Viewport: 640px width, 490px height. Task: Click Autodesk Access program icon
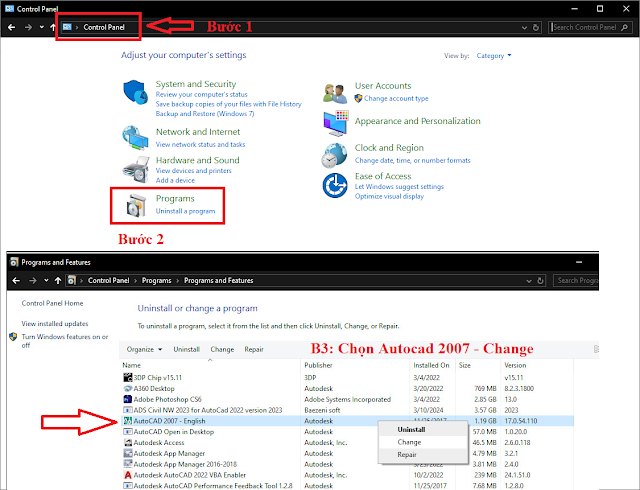point(128,442)
